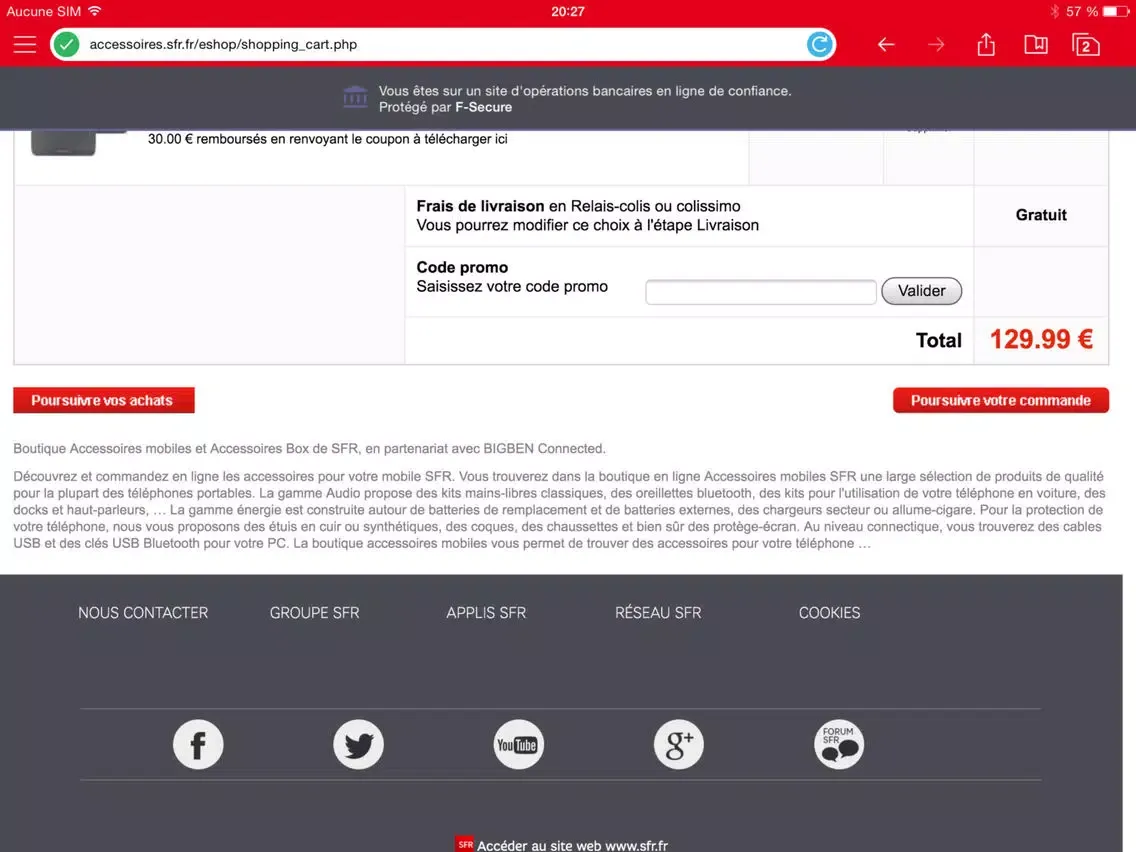Click the Frais de livraison label
This screenshot has width=1136, height=852.
[x=480, y=206]
